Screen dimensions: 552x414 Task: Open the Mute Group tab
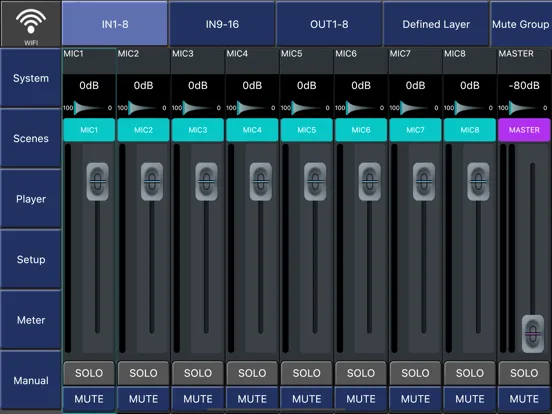click(x=521, y=24)
